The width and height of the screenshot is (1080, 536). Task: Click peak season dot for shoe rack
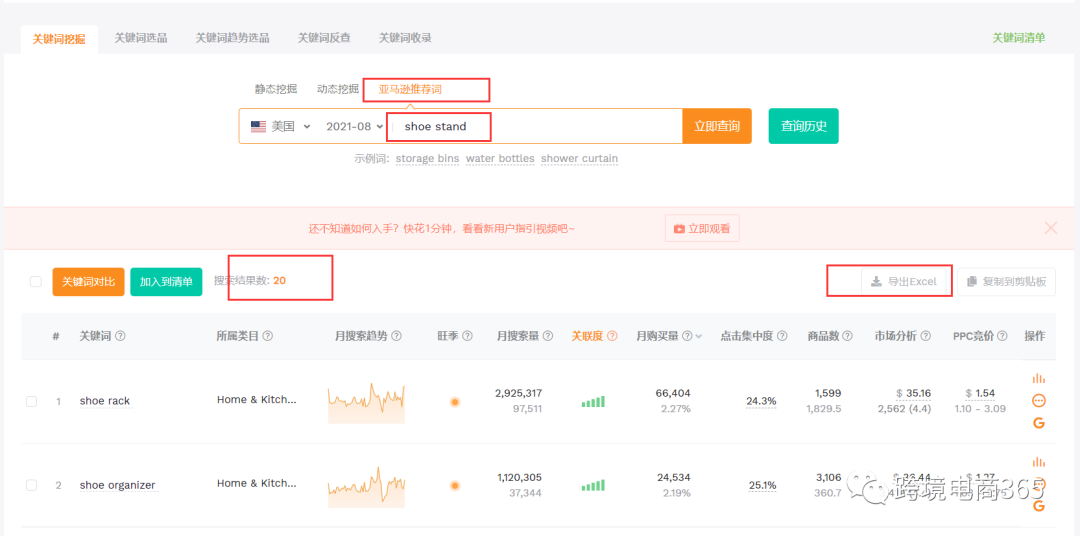(x=455, y=402)
